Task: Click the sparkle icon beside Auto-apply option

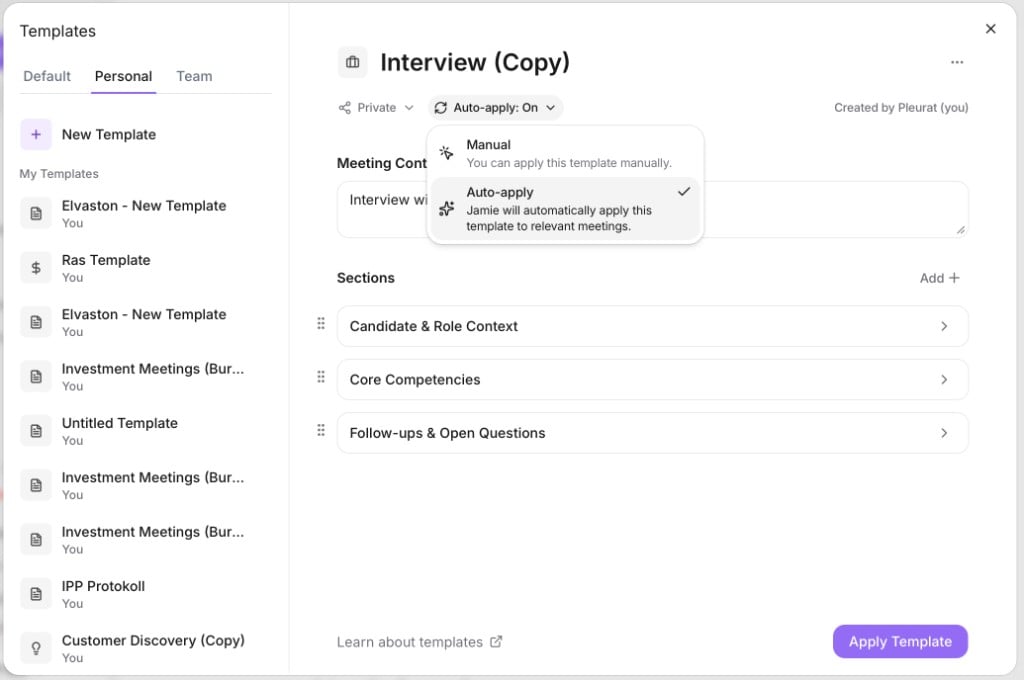Action: coord(446,209)
